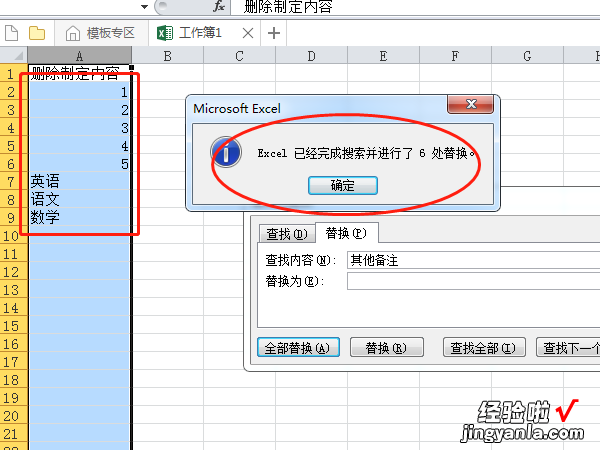The height and width of the screenshot is (450, 600).
Task: Select the row 1 header
Action: [x=14, y=73]
